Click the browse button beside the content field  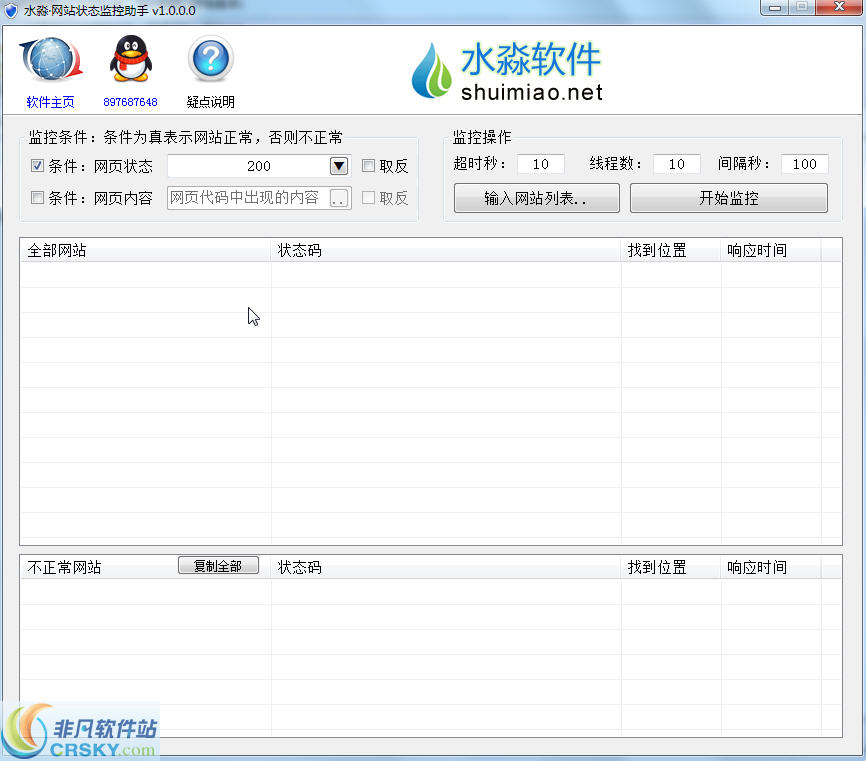337,197
